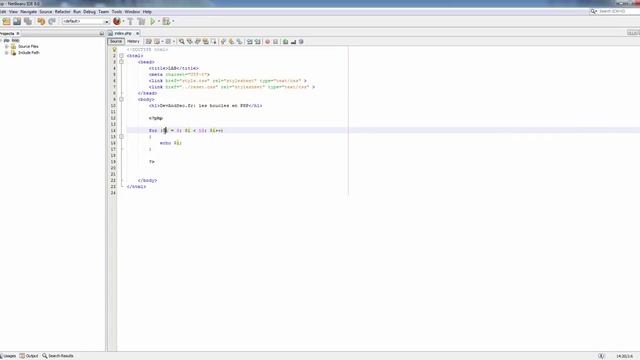The image size is (640, 360).
Task: Close the Projects panel tab
Action: (x=18, y=33)
